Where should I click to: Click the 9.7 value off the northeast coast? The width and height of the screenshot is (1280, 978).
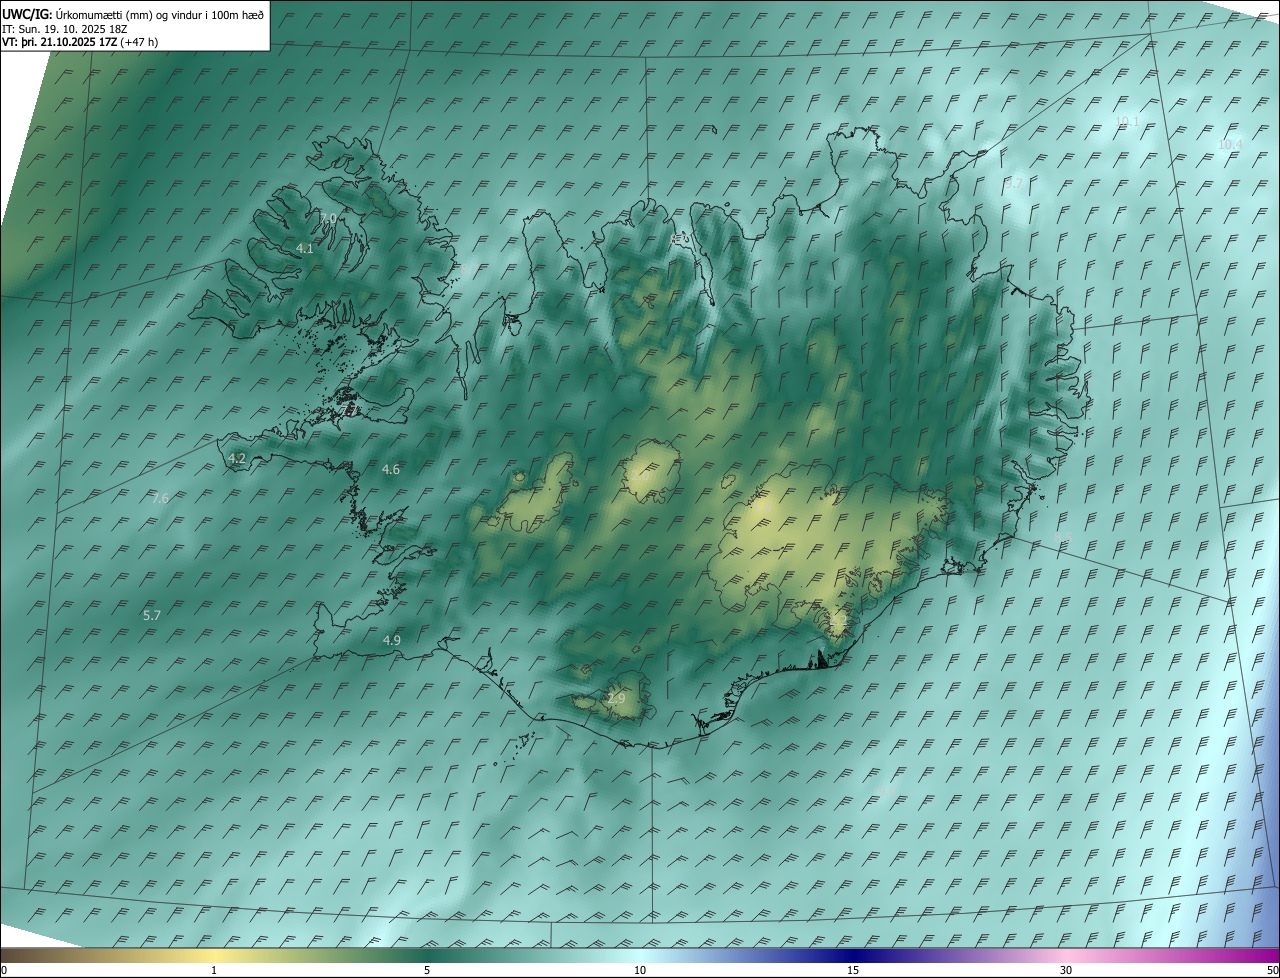[x=1014, y=183]
